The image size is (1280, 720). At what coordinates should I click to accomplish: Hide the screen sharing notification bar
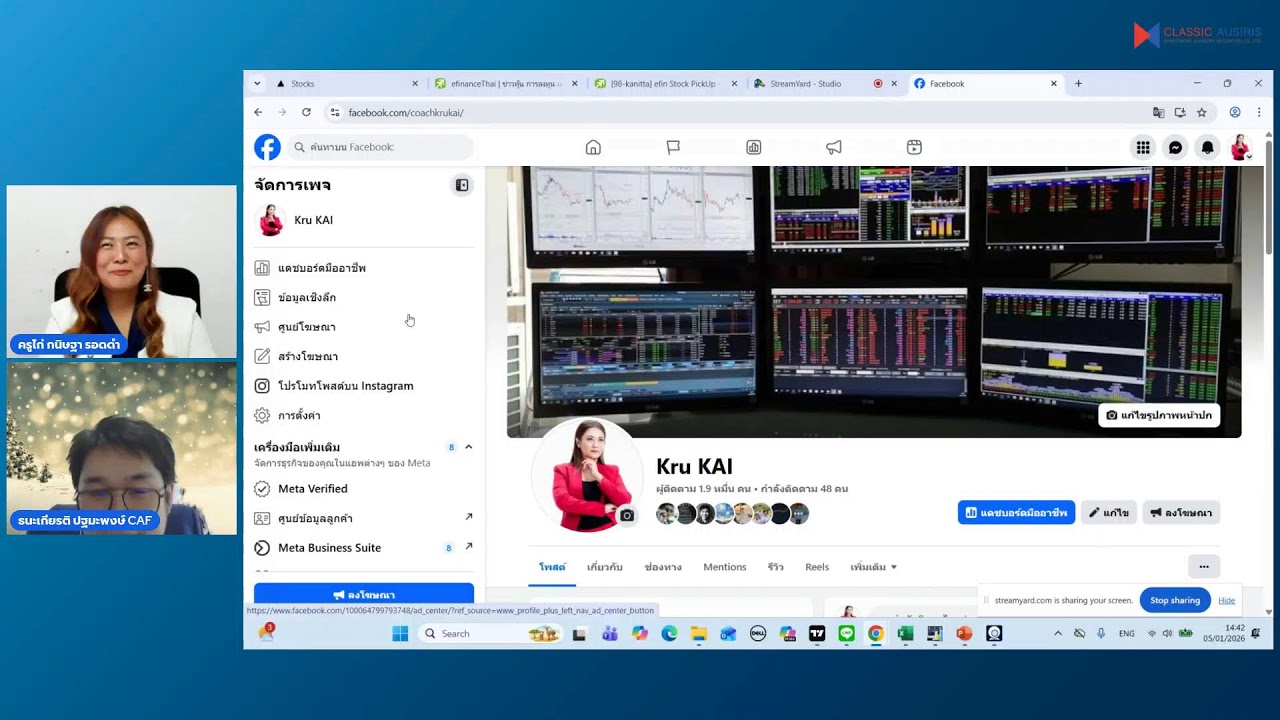click(x=1227, y=600)
